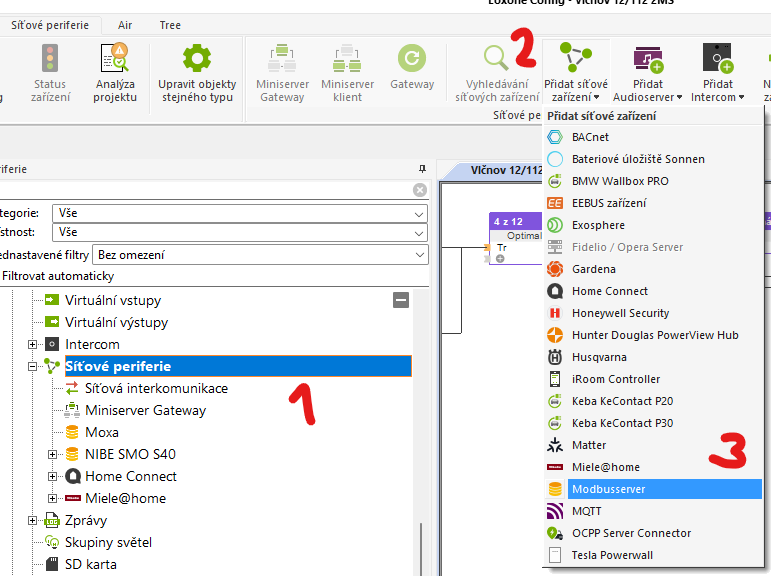Click the 4 z 12 block header
The width and height of the screenshot is (771, 576).
coord(516,221)
